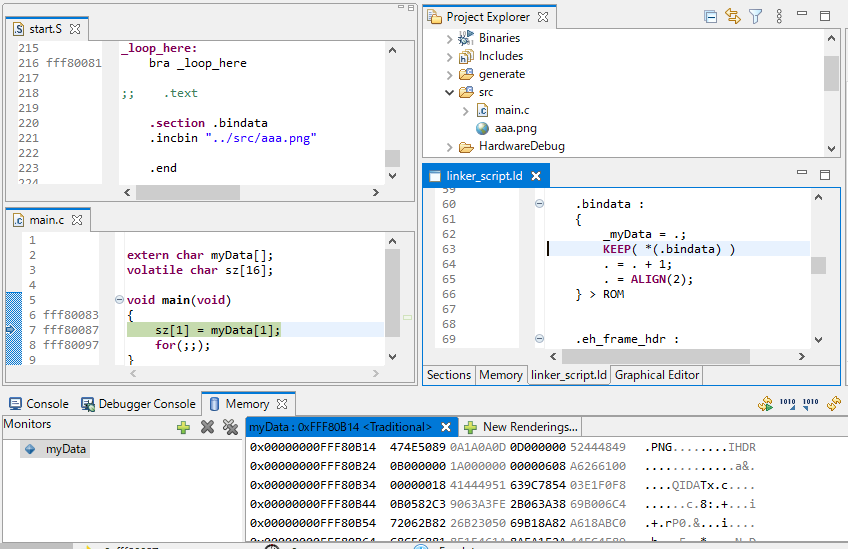This screenshot has height=549, width=848.
Task: Select the Project Explorer tab
Action: point(488,17)
